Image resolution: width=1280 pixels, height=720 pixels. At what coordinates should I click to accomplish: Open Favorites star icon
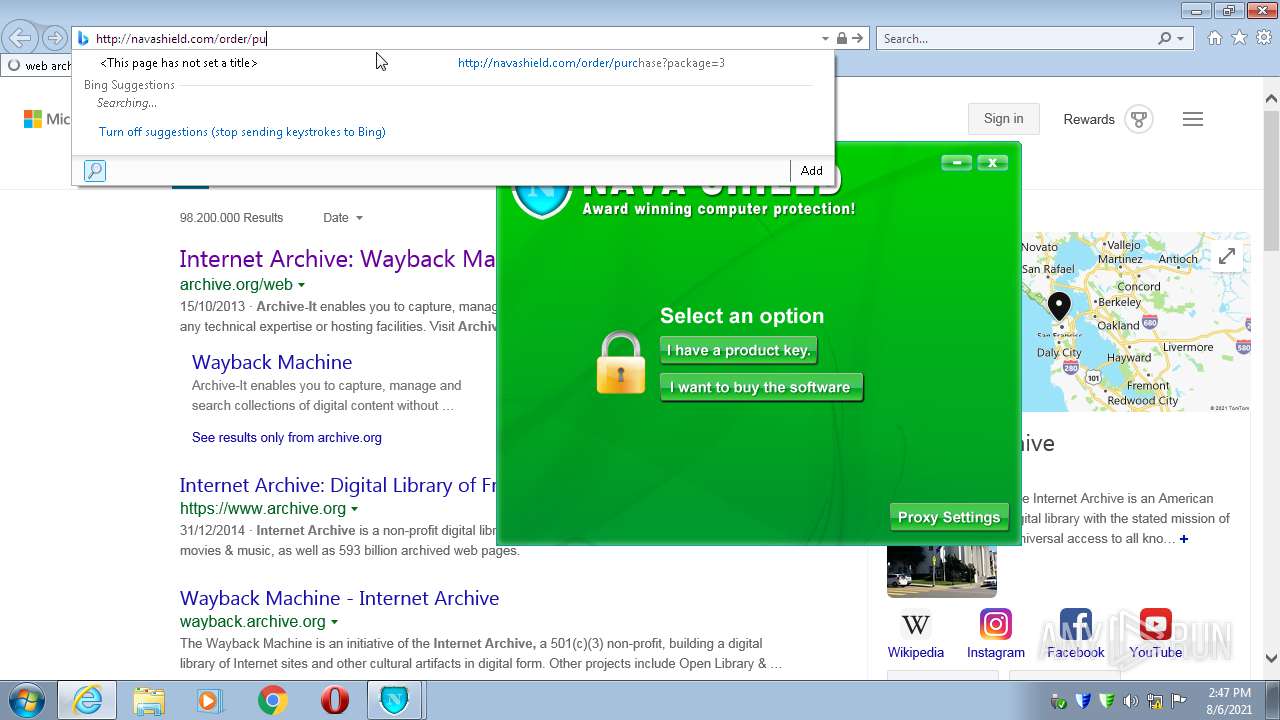(1239, 38)
